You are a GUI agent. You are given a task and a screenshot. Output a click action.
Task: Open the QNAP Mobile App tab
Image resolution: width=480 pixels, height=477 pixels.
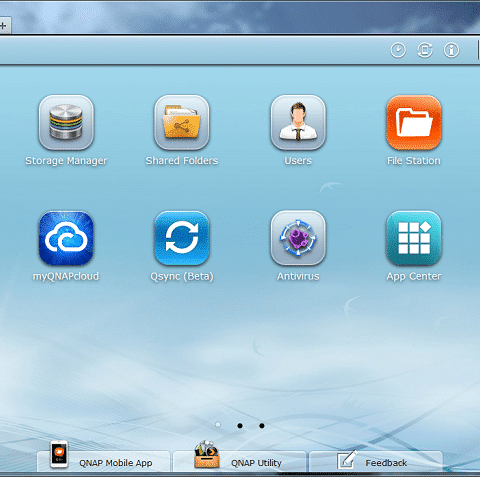[103, 461]
